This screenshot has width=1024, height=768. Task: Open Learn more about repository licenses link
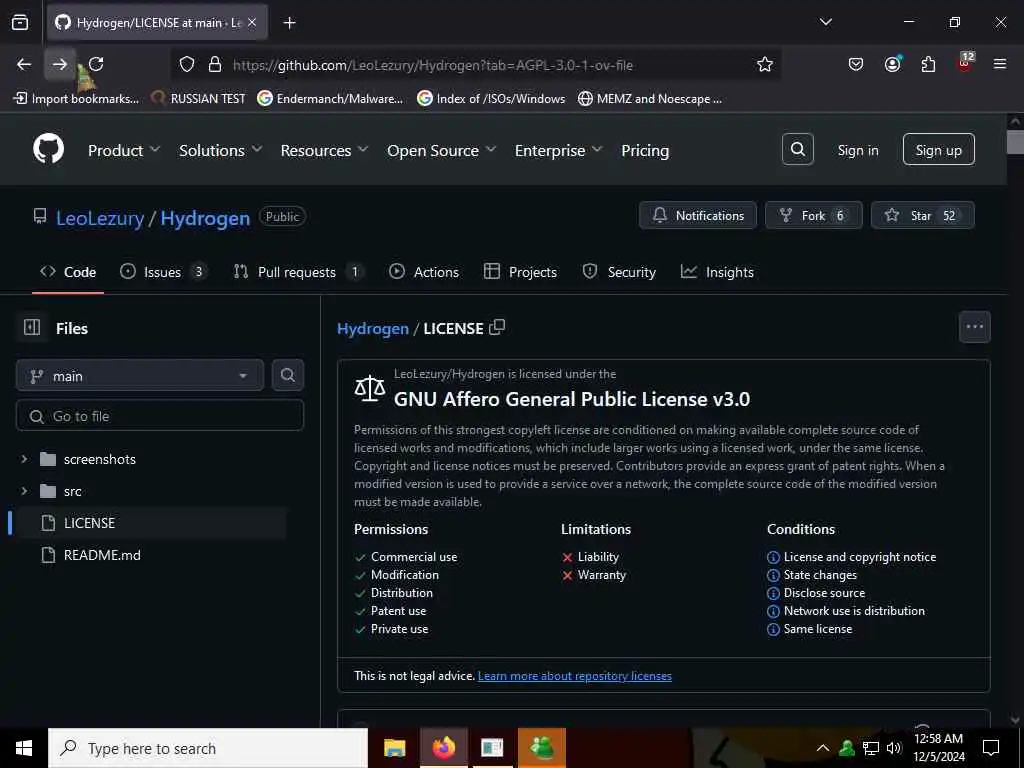pyautogui.click(x=575, y=676)
